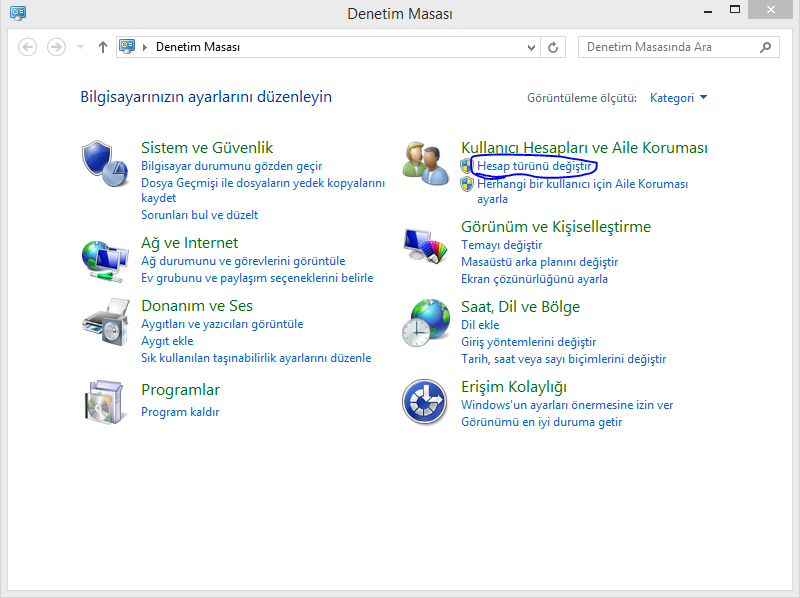Image resolution: width=800 pixels, height=598 pixels.
Task: Open Ev grubunu ve paylaşım seçeneklerini belirle
Action: [x=257, y=278]
